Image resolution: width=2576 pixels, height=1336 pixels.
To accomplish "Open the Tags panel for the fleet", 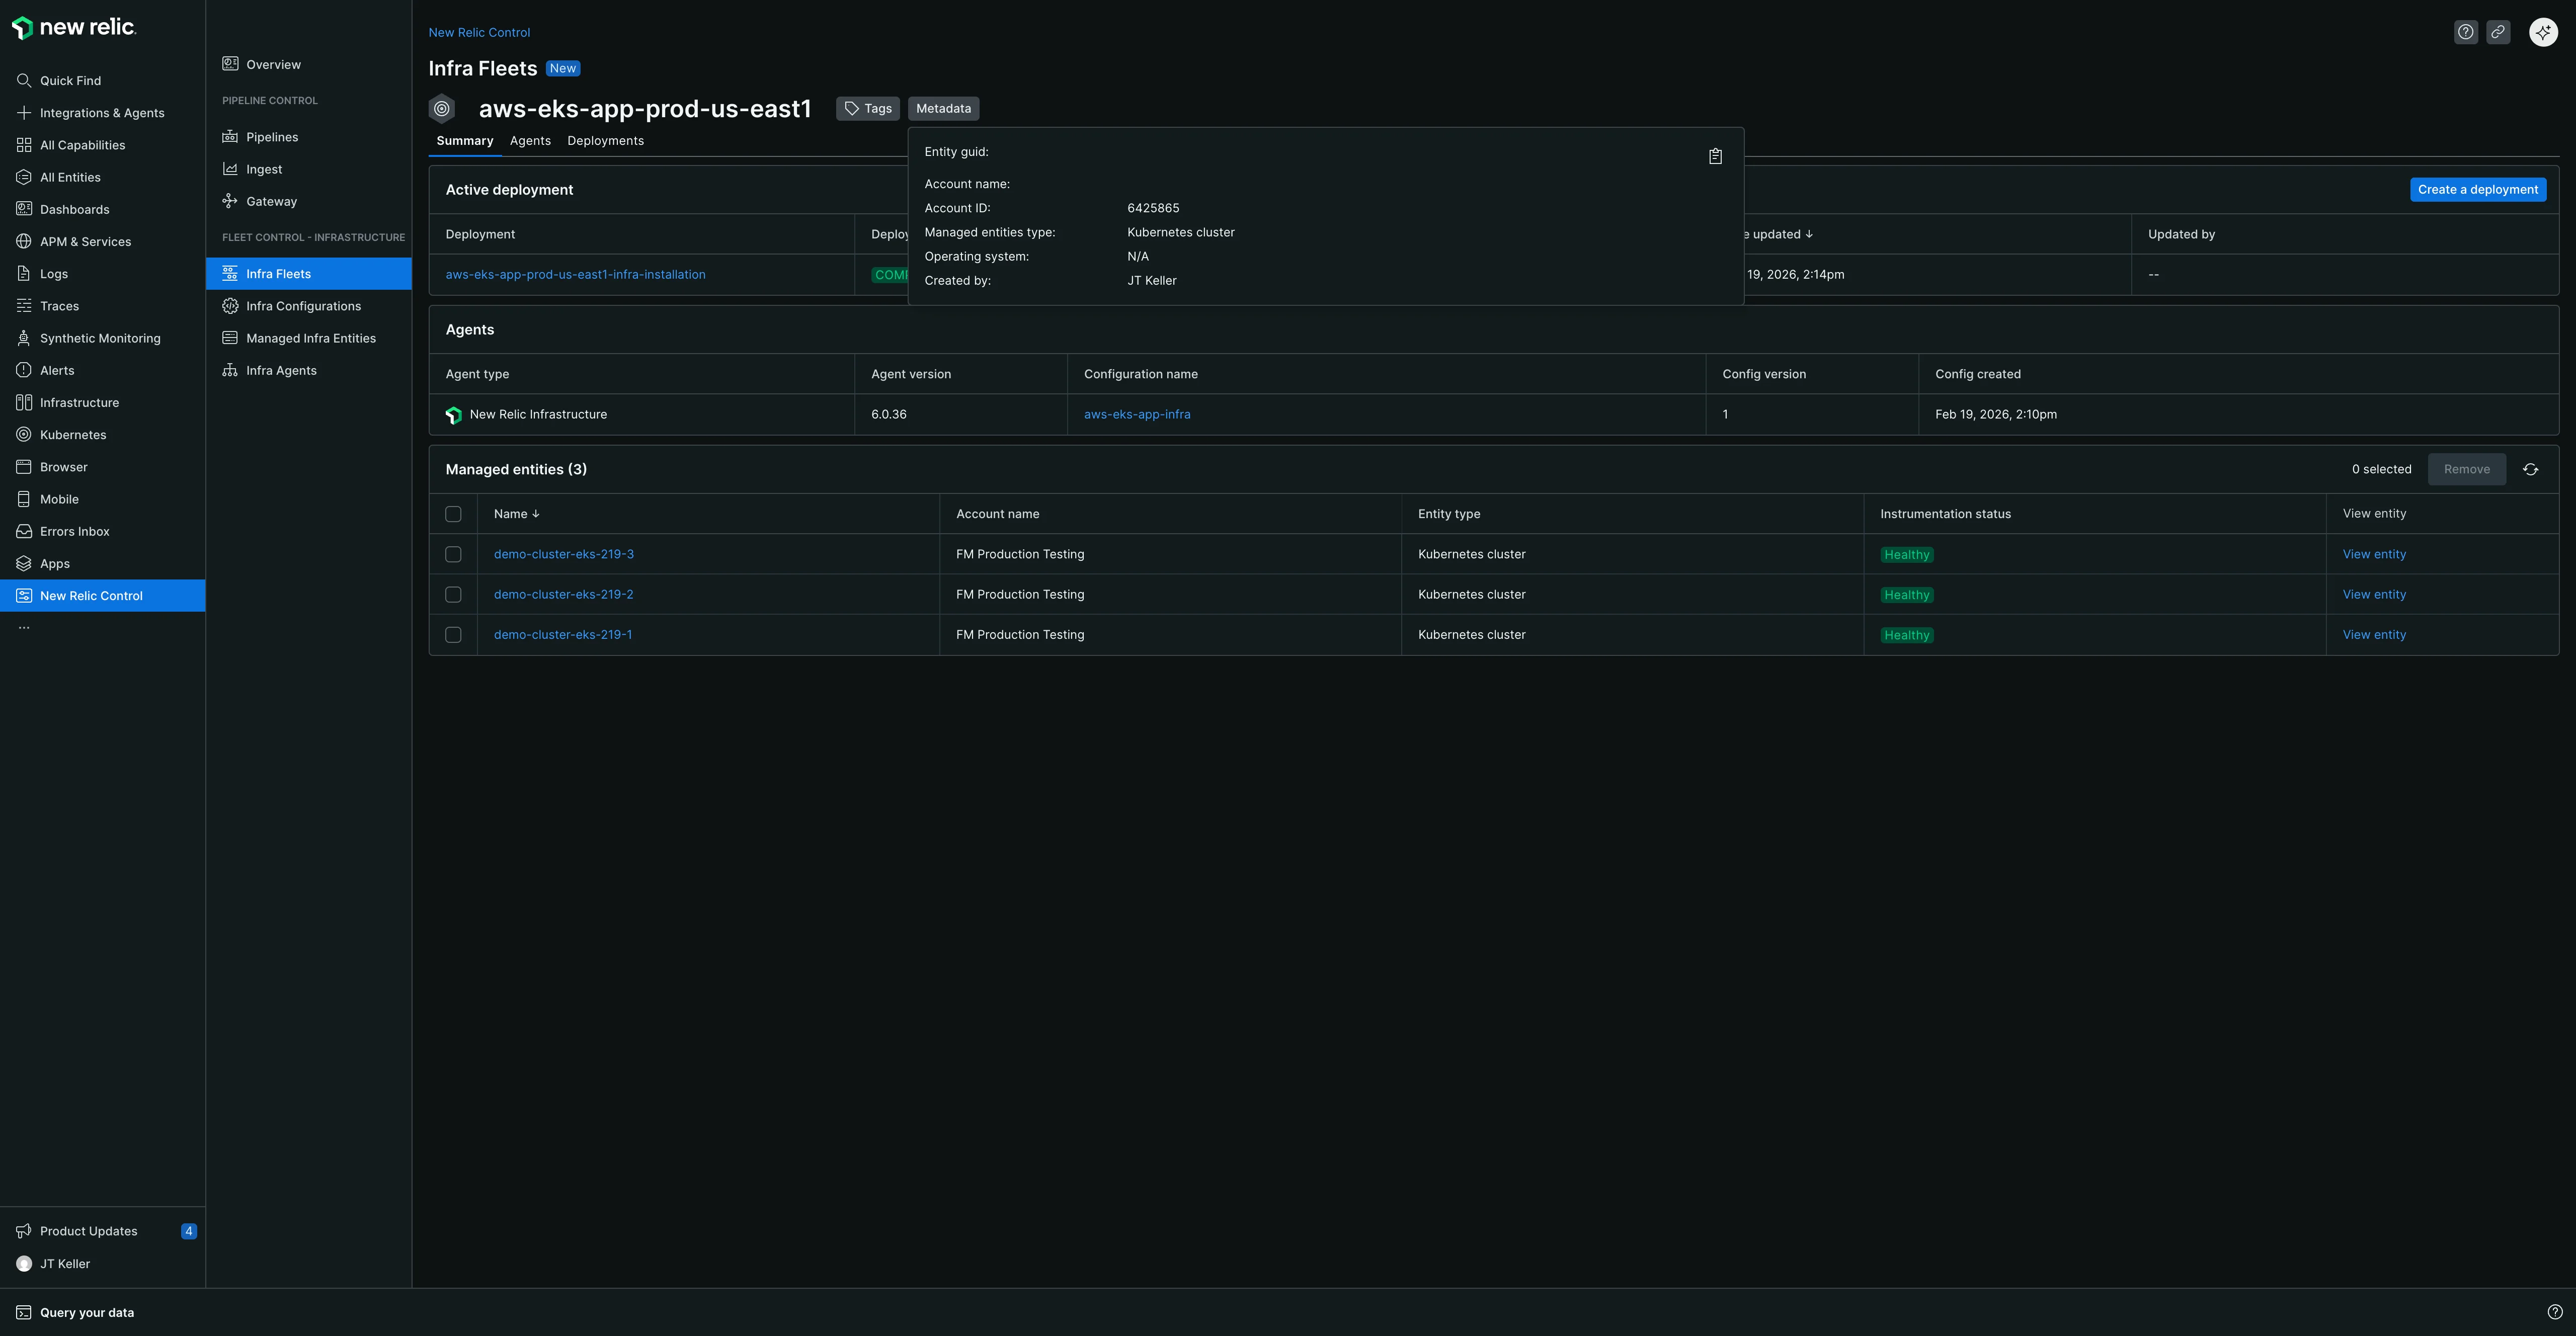I will point(867,108).
